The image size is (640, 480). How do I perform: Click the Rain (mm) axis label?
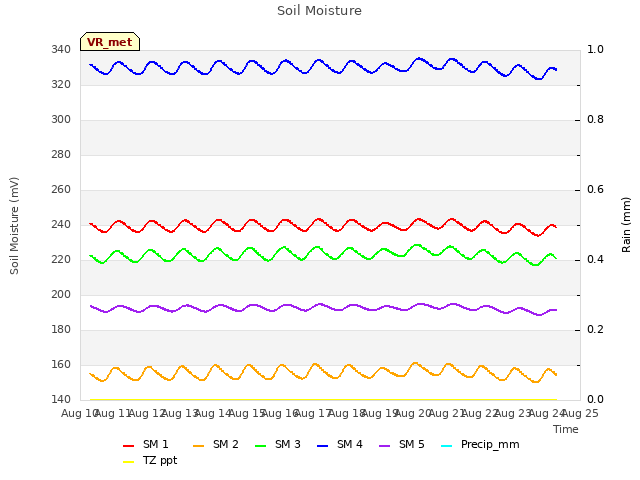coord(626,225)
